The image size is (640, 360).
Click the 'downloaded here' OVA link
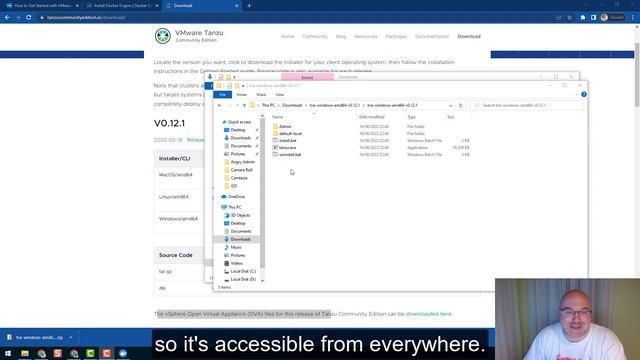pos(429,314)
